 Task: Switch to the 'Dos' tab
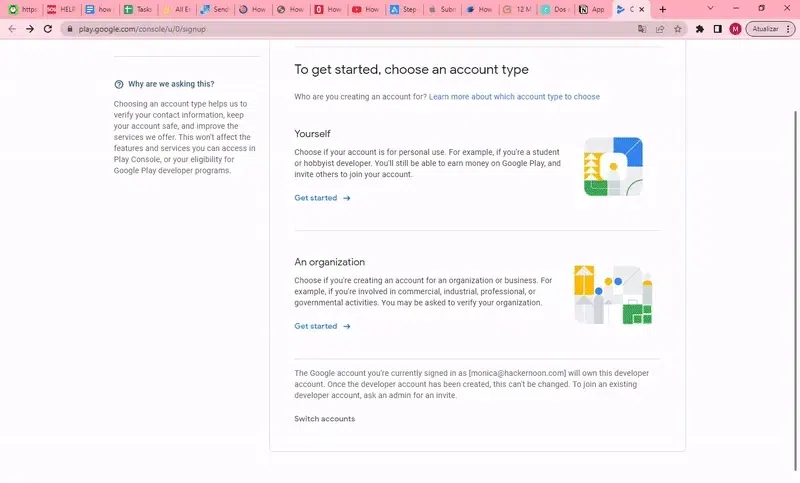[555, 9]
